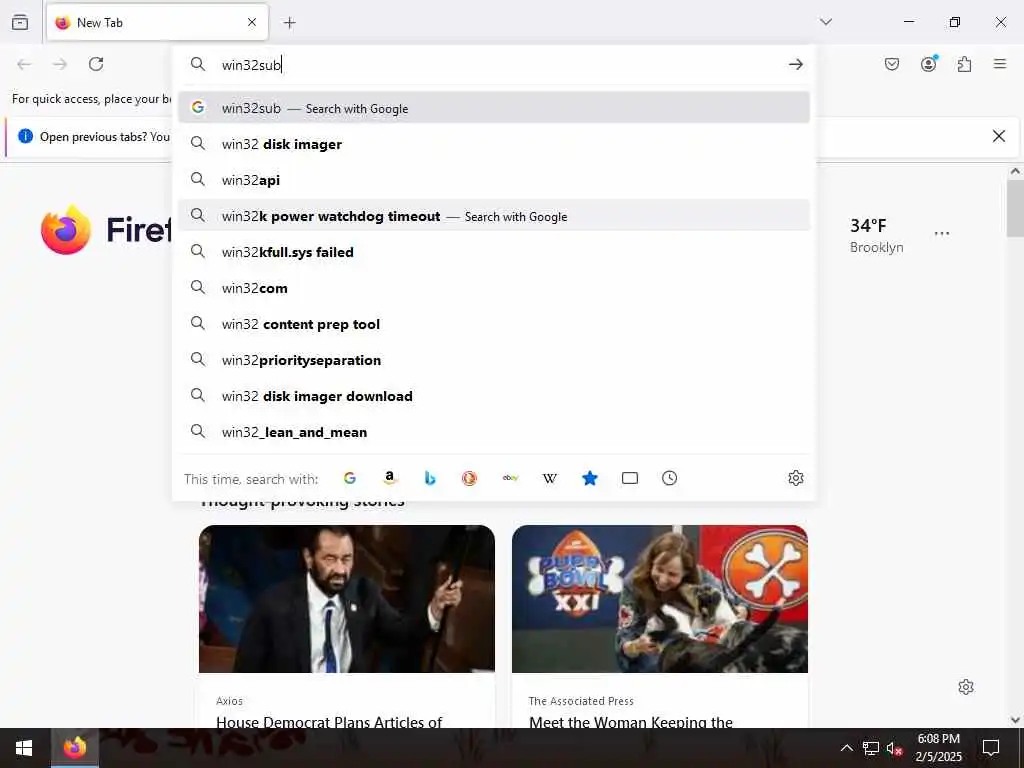Open the new tab personalize gear icon
The width and height of the screenshot is (1024, 768).
point(966,687)
